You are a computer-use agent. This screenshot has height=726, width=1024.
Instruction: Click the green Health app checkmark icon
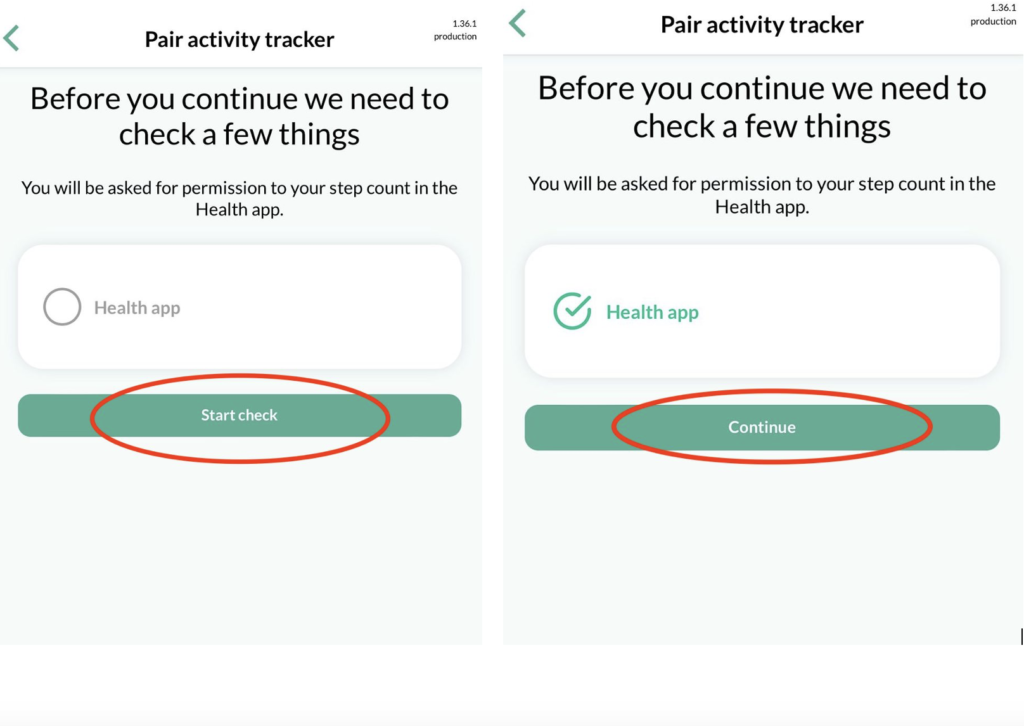(x=572, y=311)
